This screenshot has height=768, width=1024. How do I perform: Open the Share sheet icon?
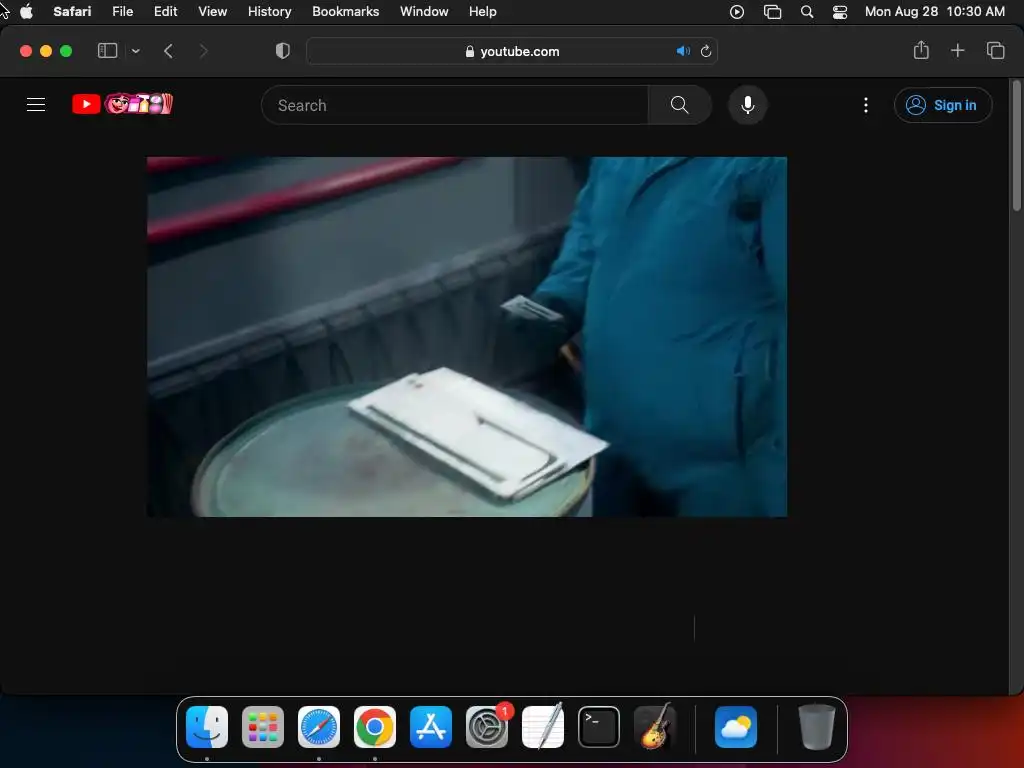[921, 50]
